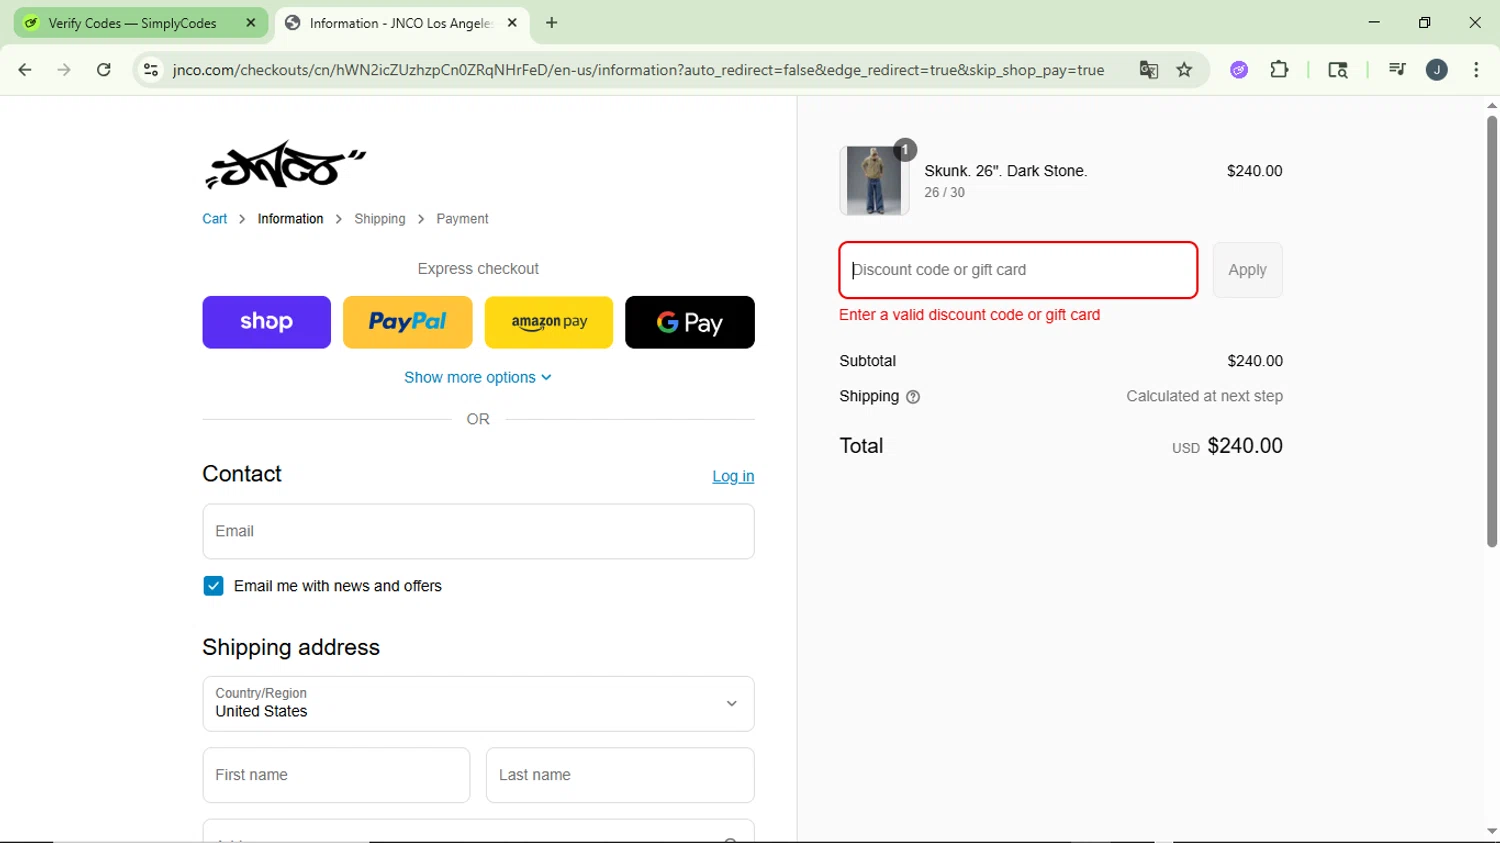Select Shipping breadcrumb step
The height and width of the screenshot is (843, 1500).
point(380,219)
